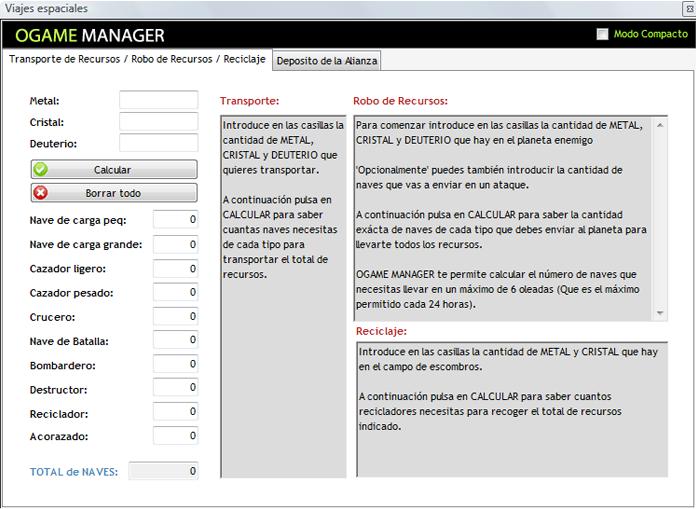Viewport: 696px width, 509px height.
Task: Focus the Metal input field
Action: click(x=158, y=100)
